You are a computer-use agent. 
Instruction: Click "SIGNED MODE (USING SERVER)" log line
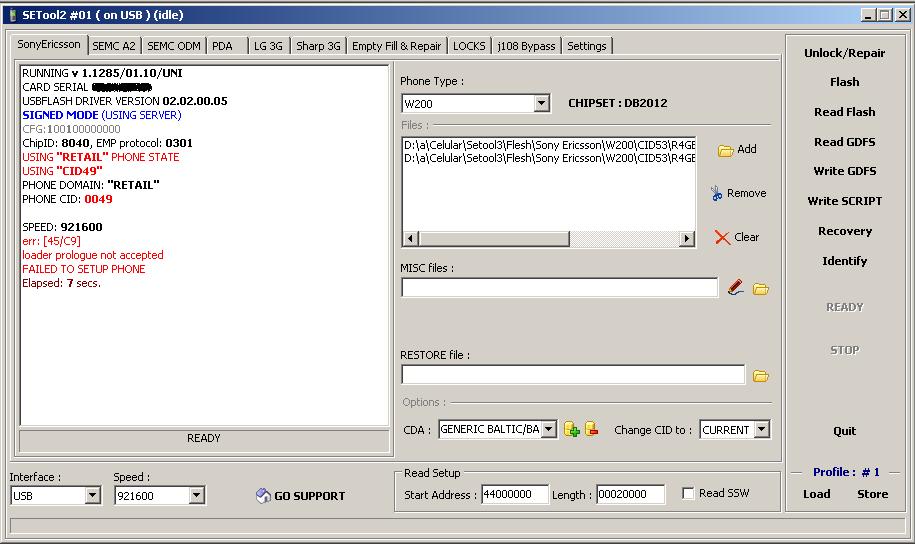point(102,115)
